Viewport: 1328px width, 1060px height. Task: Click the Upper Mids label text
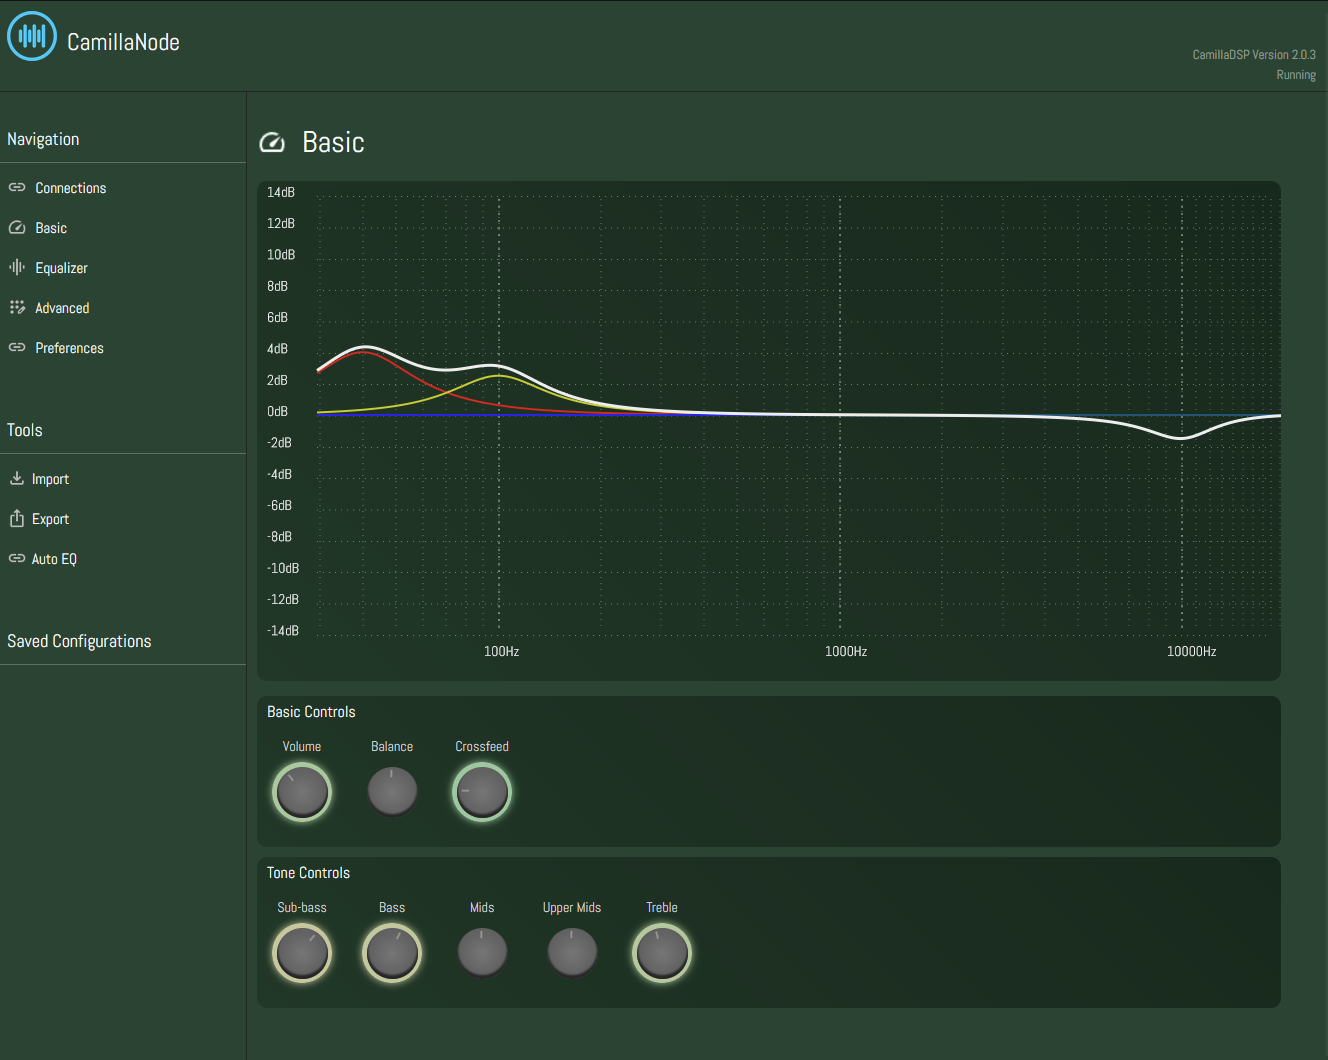pyautogui.click(x=572, y=908)
